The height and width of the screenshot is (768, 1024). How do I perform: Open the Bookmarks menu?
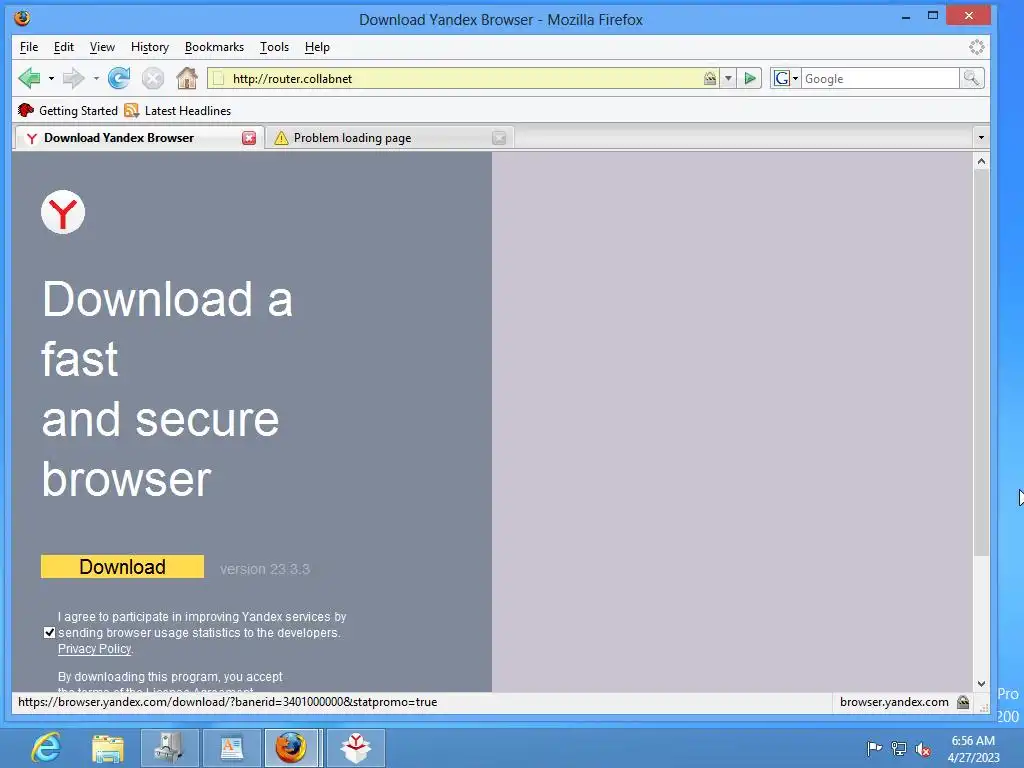[x=214, y=47]
